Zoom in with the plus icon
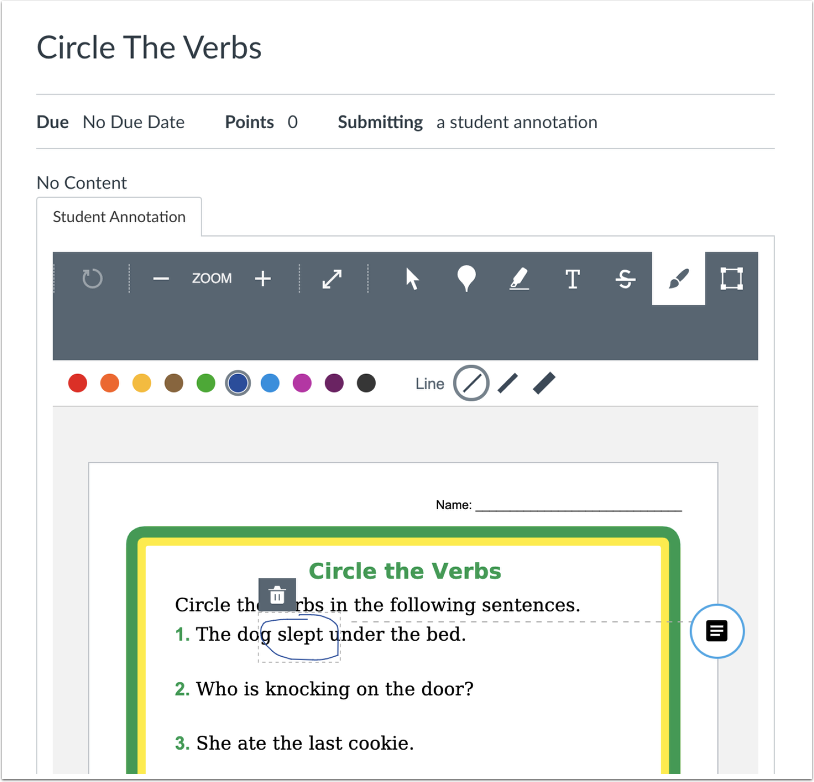This screenshot has width=814, height=782. point(263,279)
